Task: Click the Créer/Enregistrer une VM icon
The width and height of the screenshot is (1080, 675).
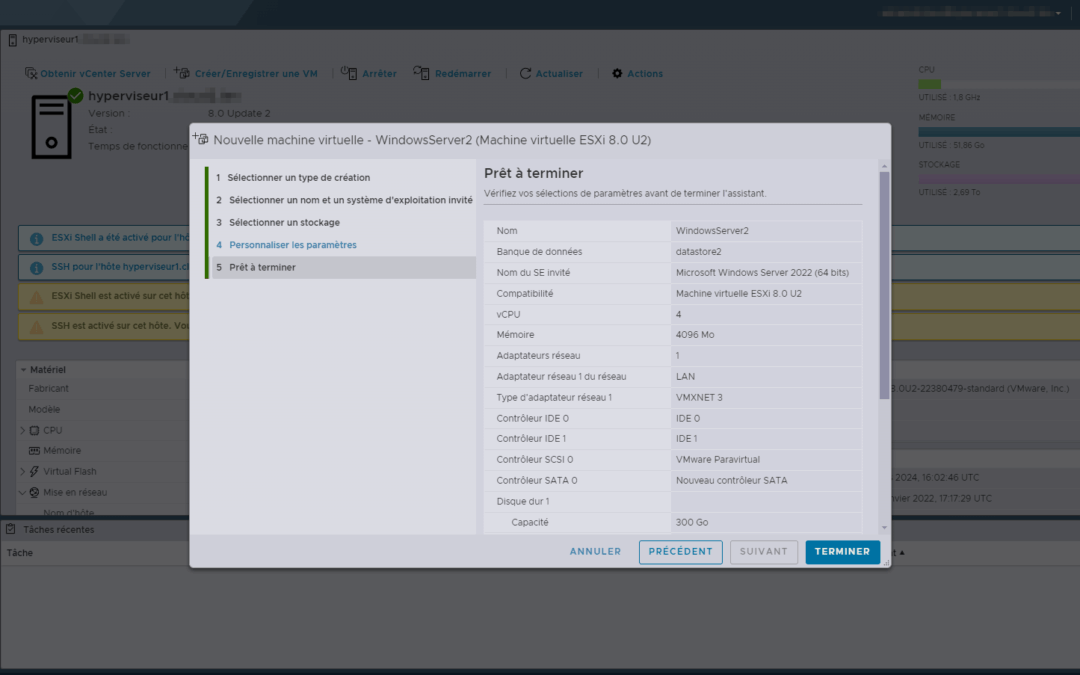Action: click(182, 72)
